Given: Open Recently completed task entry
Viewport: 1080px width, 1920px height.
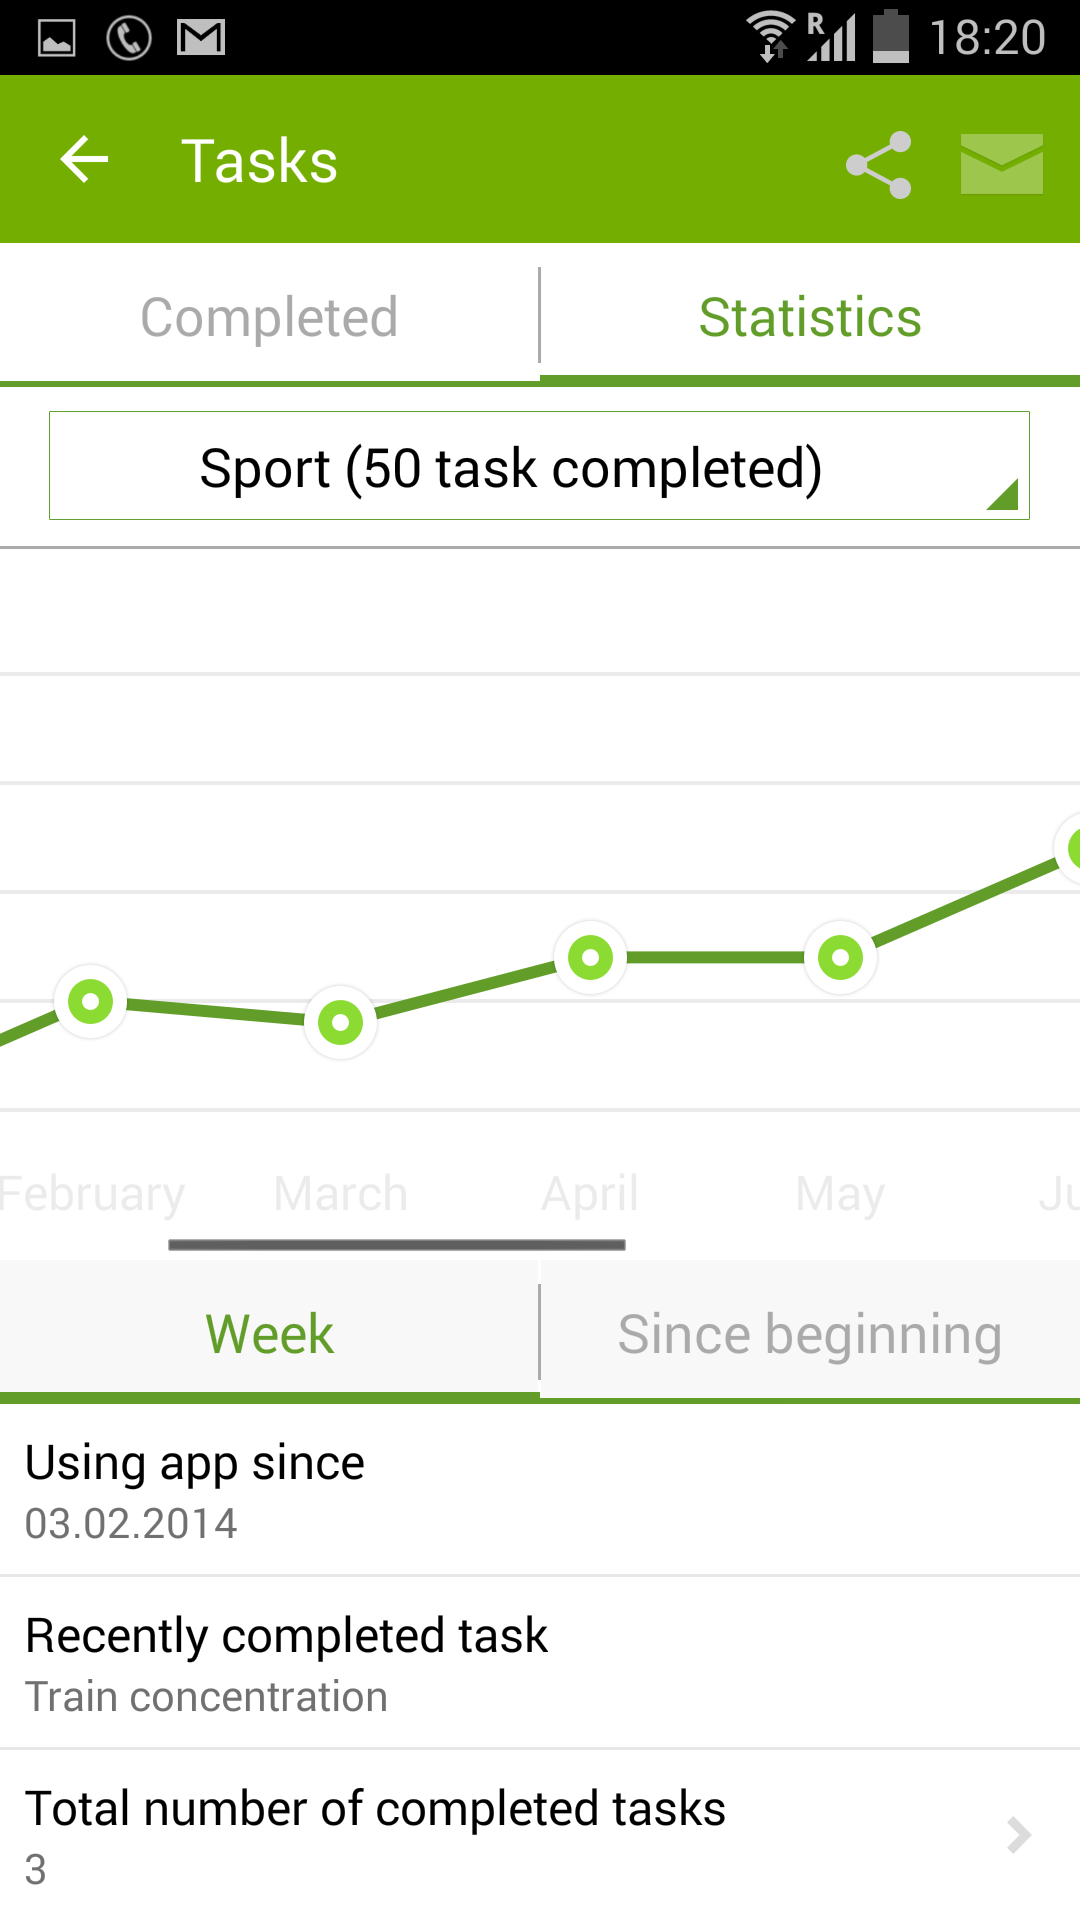Looking at the screenshot, I should click(540, 1664).
